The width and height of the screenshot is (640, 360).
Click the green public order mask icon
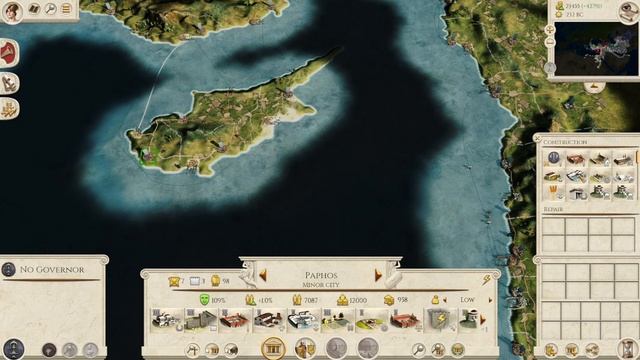tap(204, 300)
